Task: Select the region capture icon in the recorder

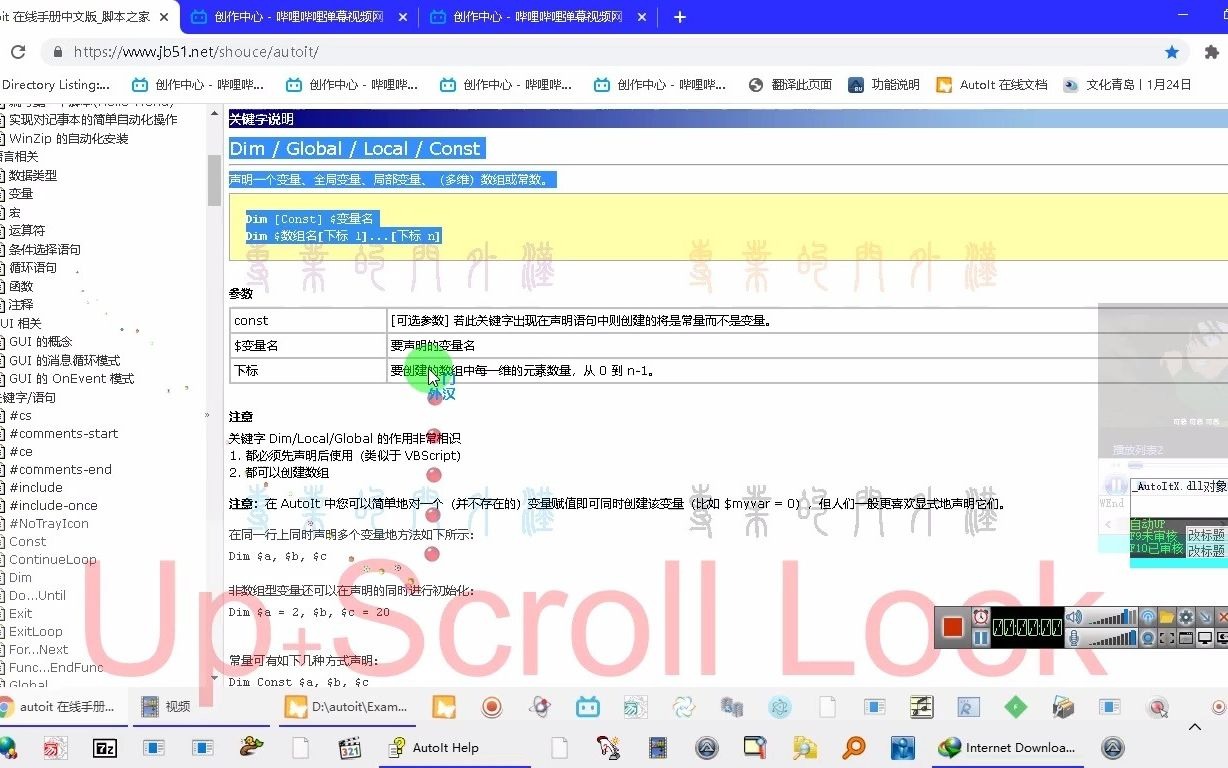Action: (1168, 637)
